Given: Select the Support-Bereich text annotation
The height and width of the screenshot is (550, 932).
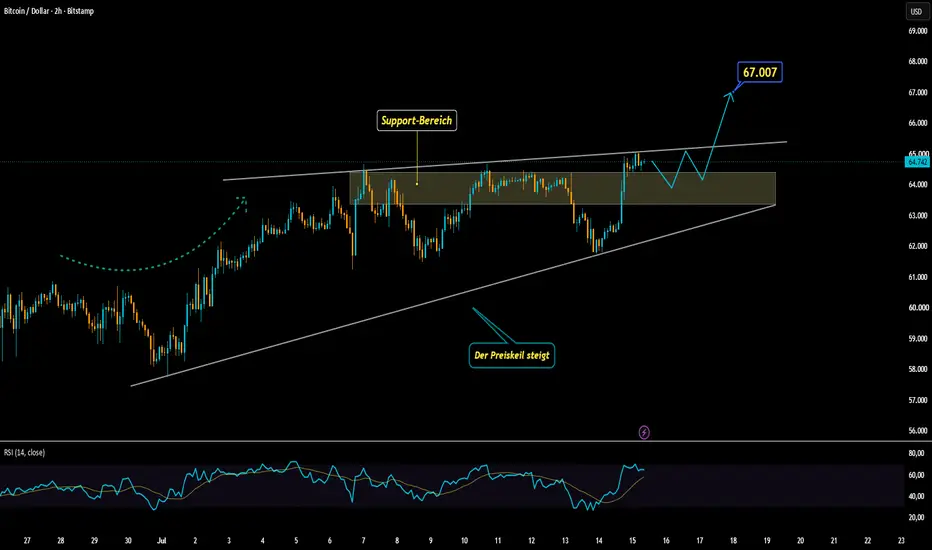Looking at the screenshot, I should pyautogui.click(x=417, y=121).
